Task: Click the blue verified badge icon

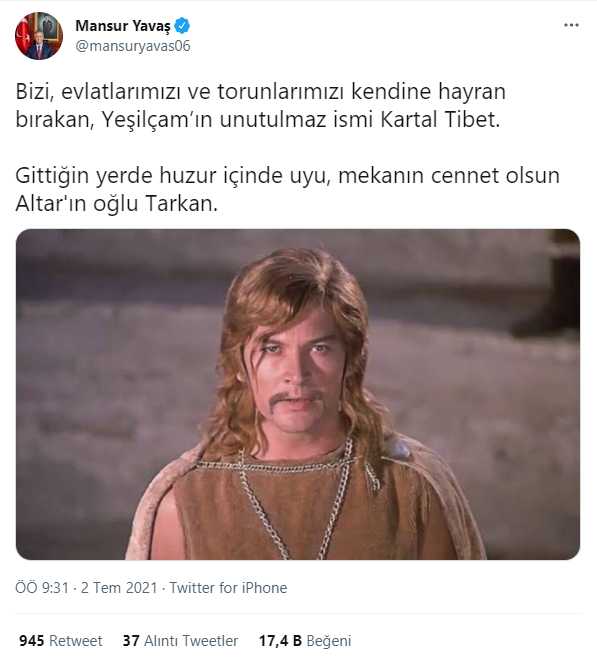Action: [182, 26]
